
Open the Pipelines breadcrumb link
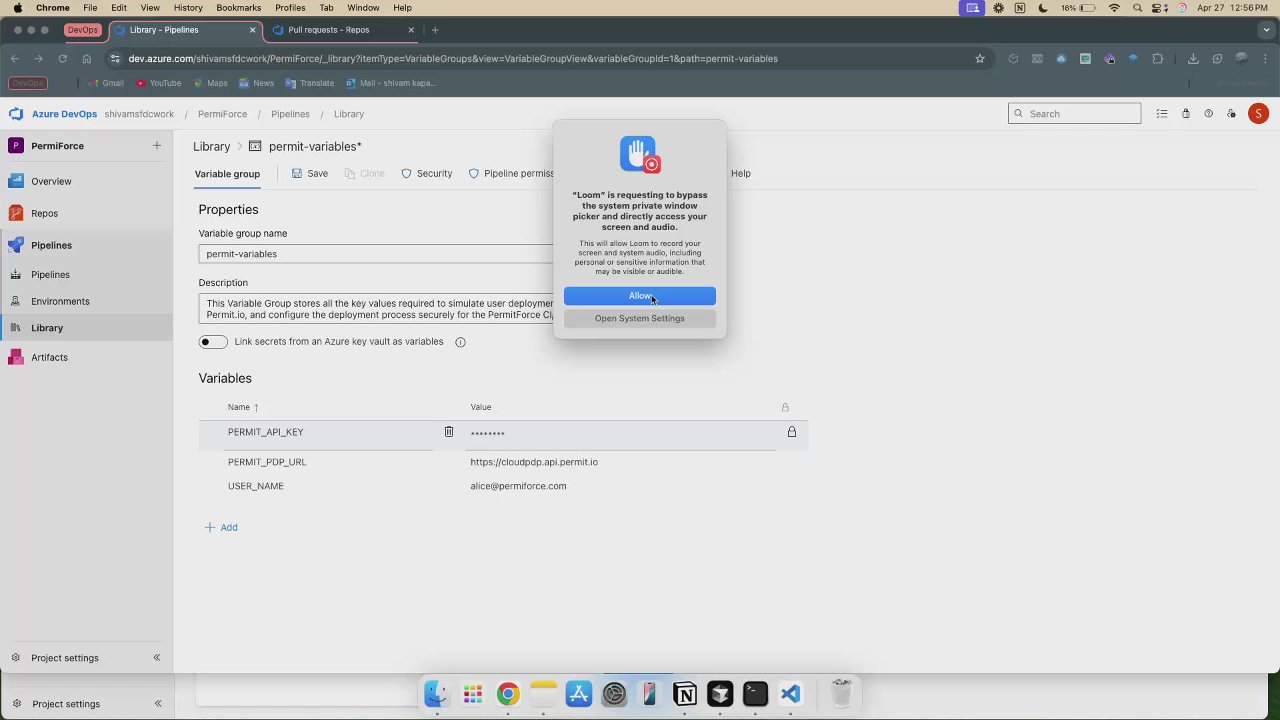(x=290, y=114)
